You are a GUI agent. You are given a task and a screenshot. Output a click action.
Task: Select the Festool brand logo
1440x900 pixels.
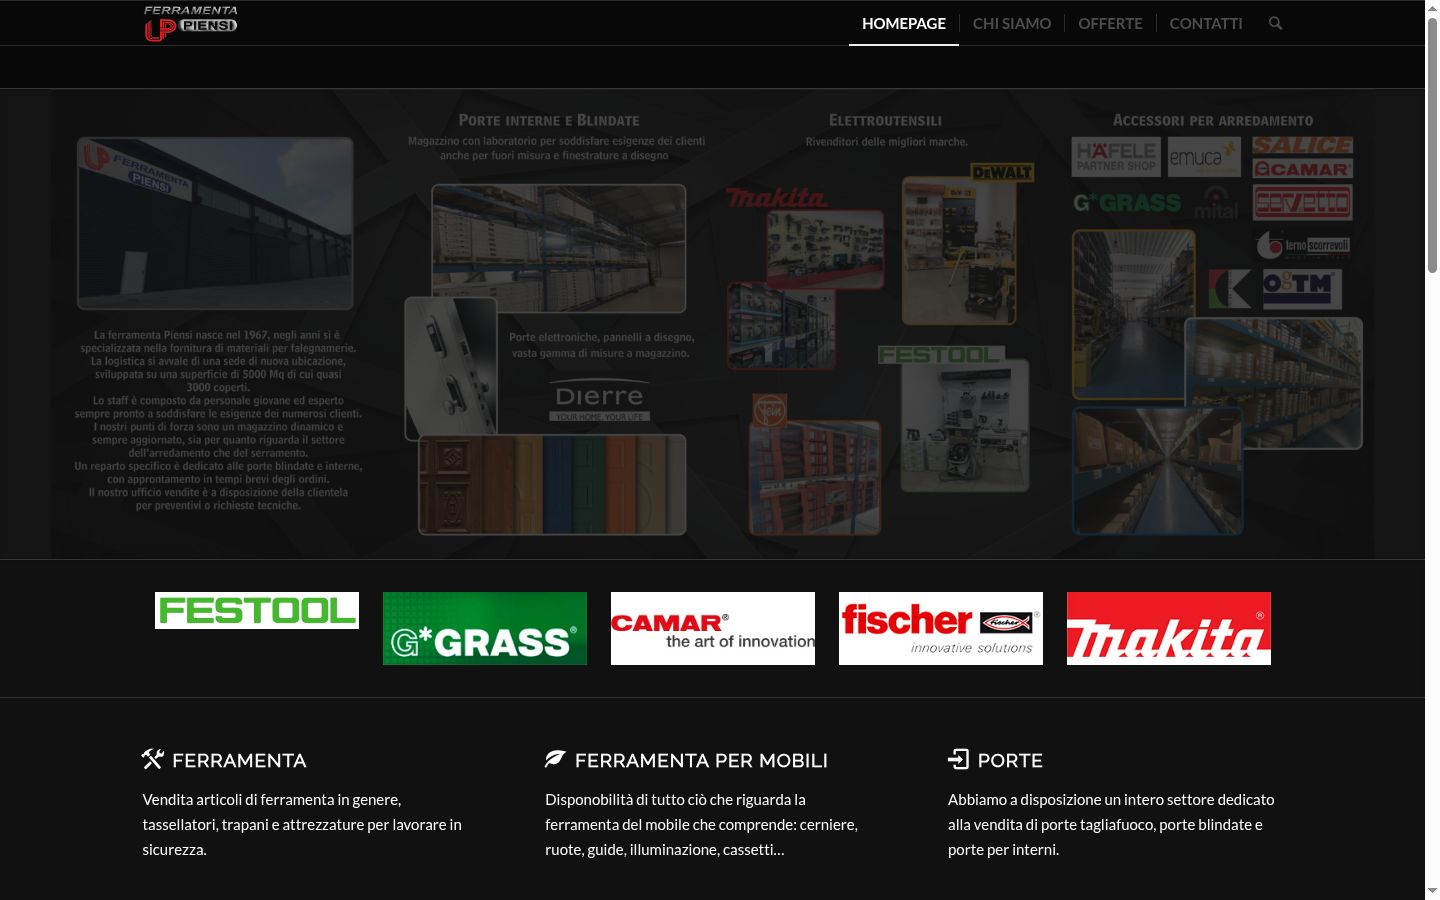tap(257, 610)
